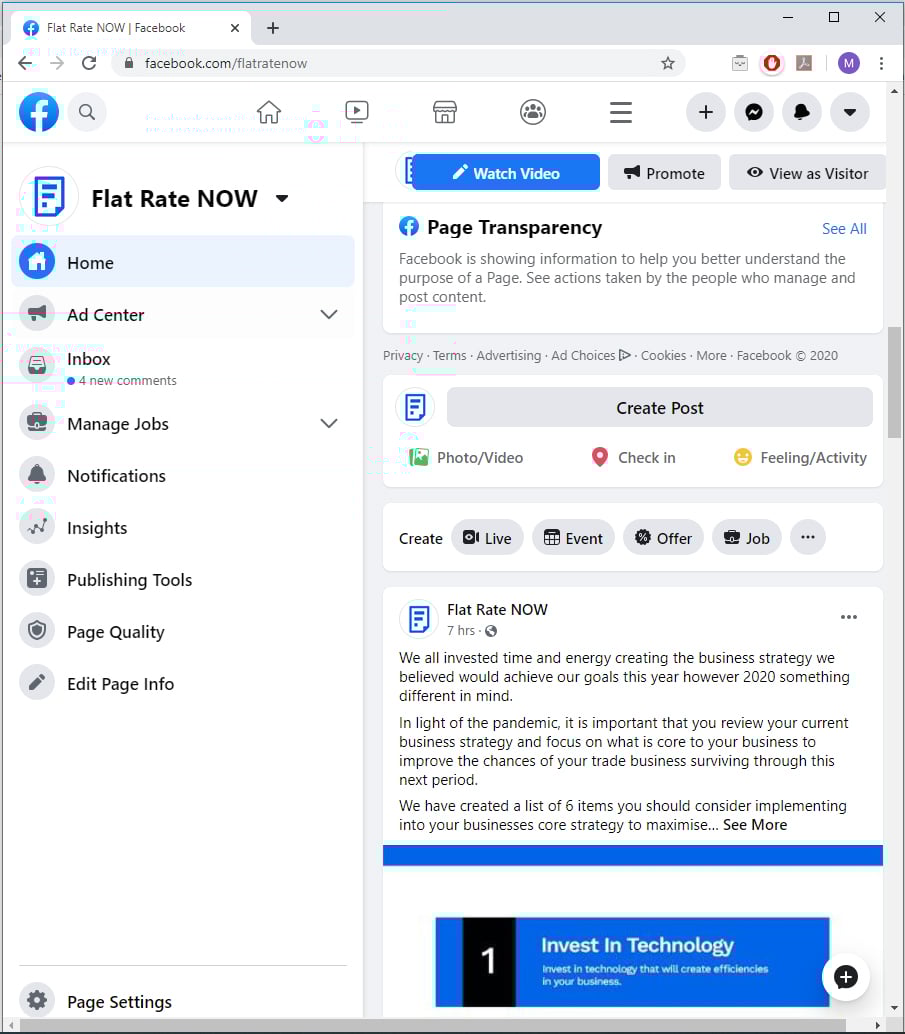Open the Account dropdown arrow in header

click(x=850, y=112)
